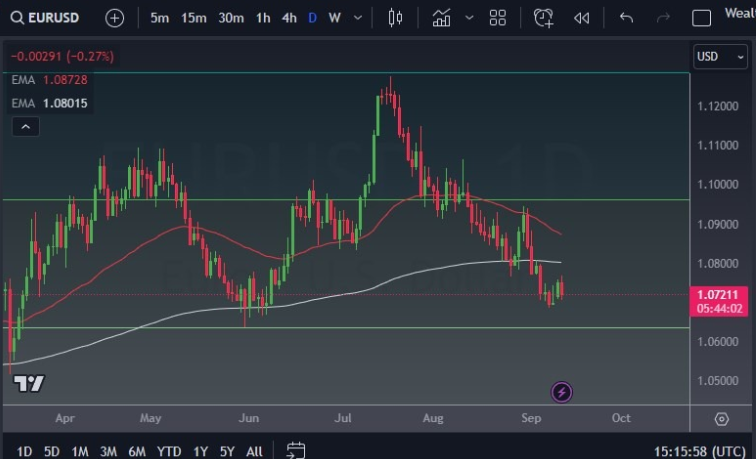Select the 5Y date range
The image size is (756, 459).
(227, 450)
